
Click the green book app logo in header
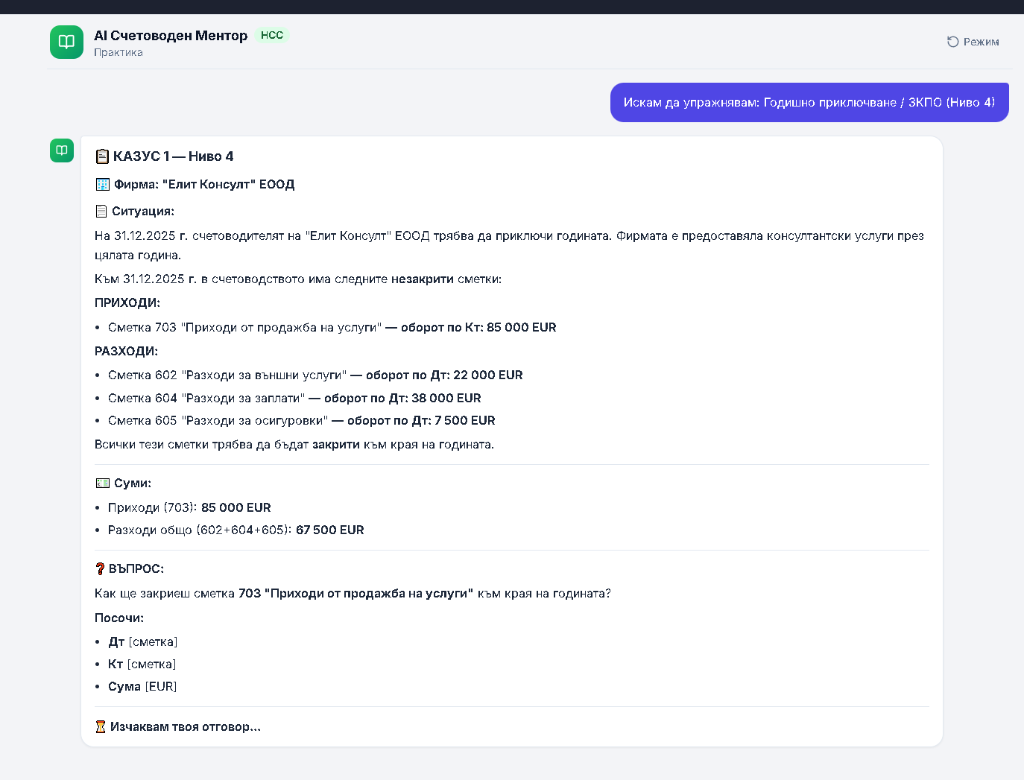[67, 42]
